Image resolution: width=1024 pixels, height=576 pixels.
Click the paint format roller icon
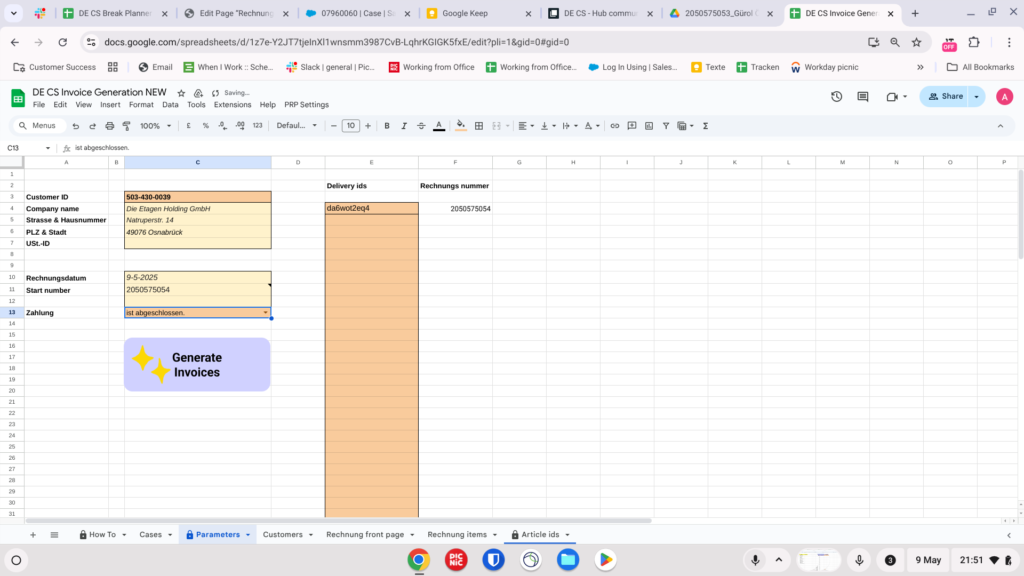(126, 126)
